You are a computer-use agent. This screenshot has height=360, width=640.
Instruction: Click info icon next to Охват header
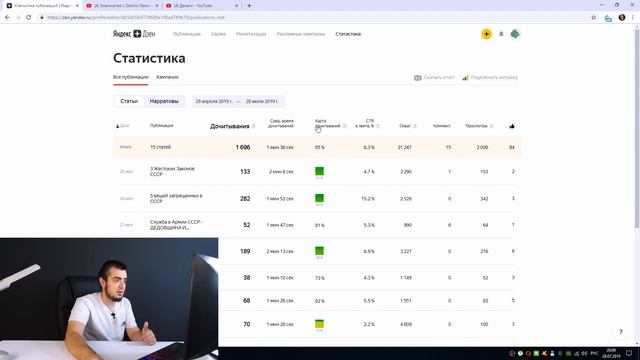pos(415,126)
